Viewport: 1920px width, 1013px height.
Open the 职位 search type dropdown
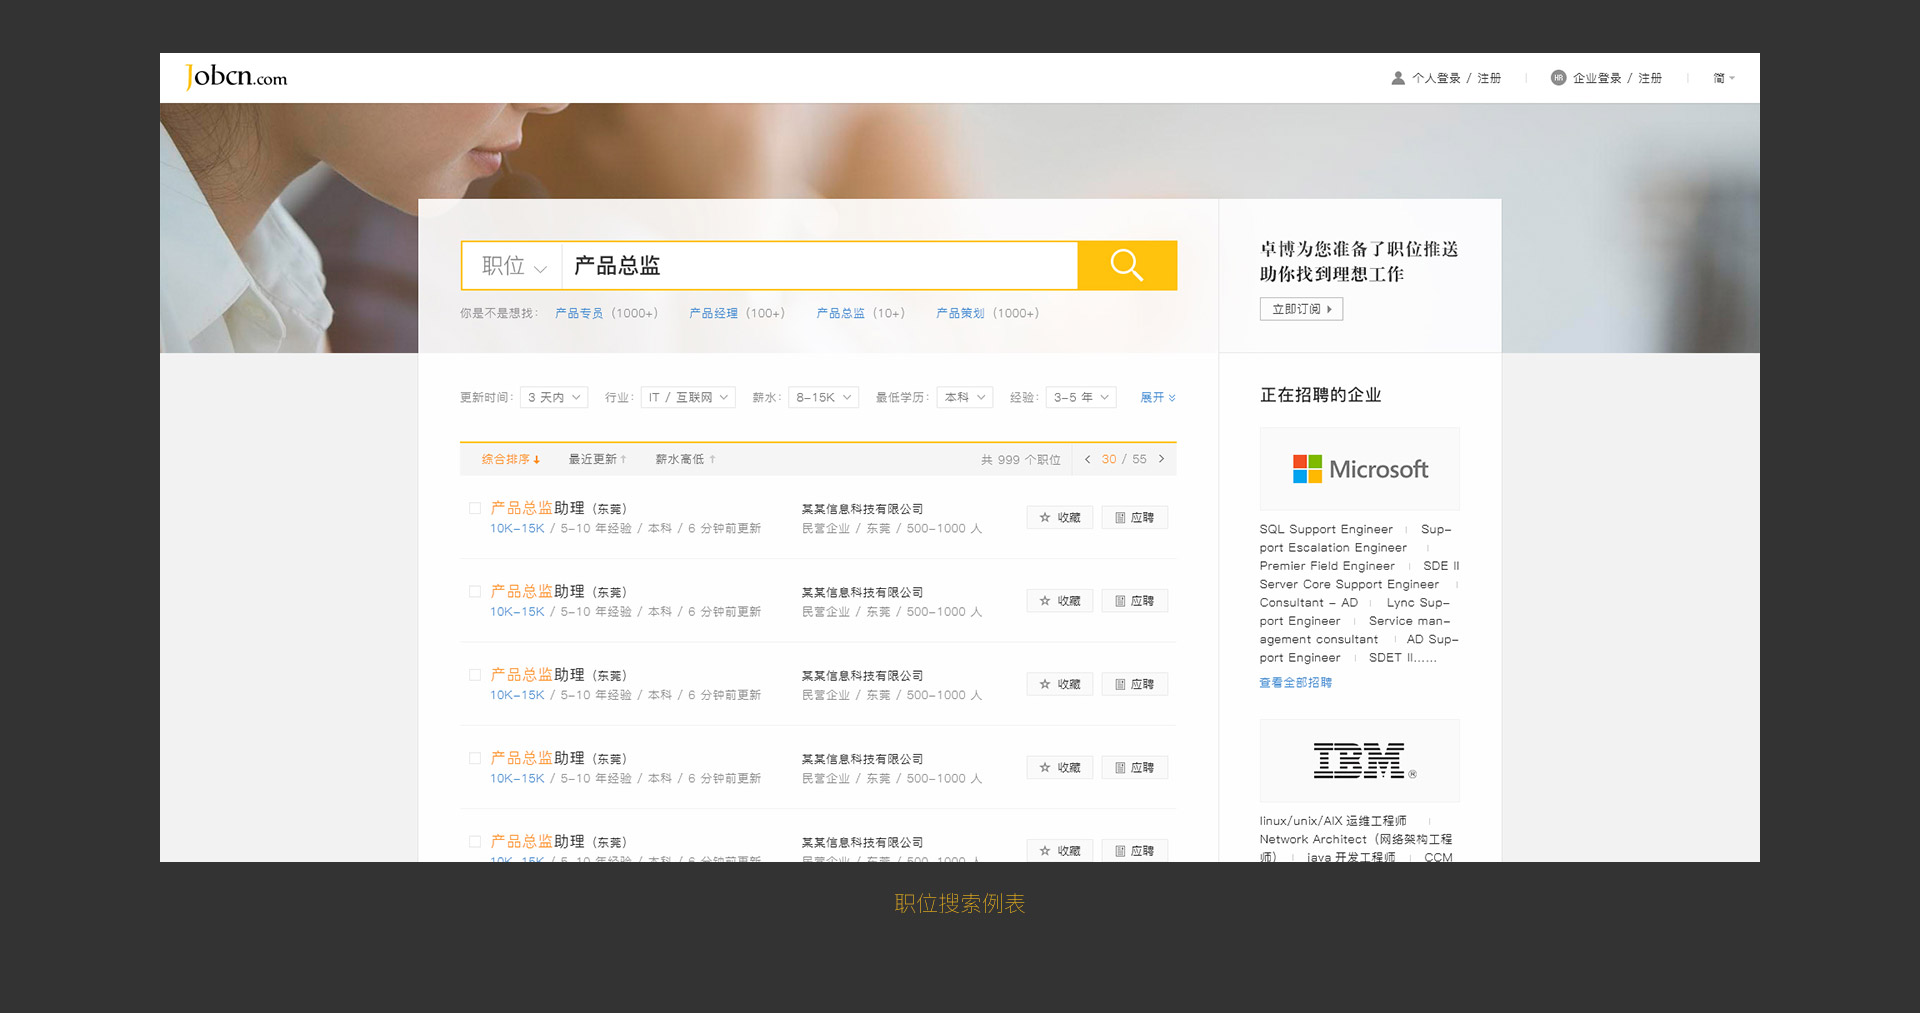tap(513, 266)
